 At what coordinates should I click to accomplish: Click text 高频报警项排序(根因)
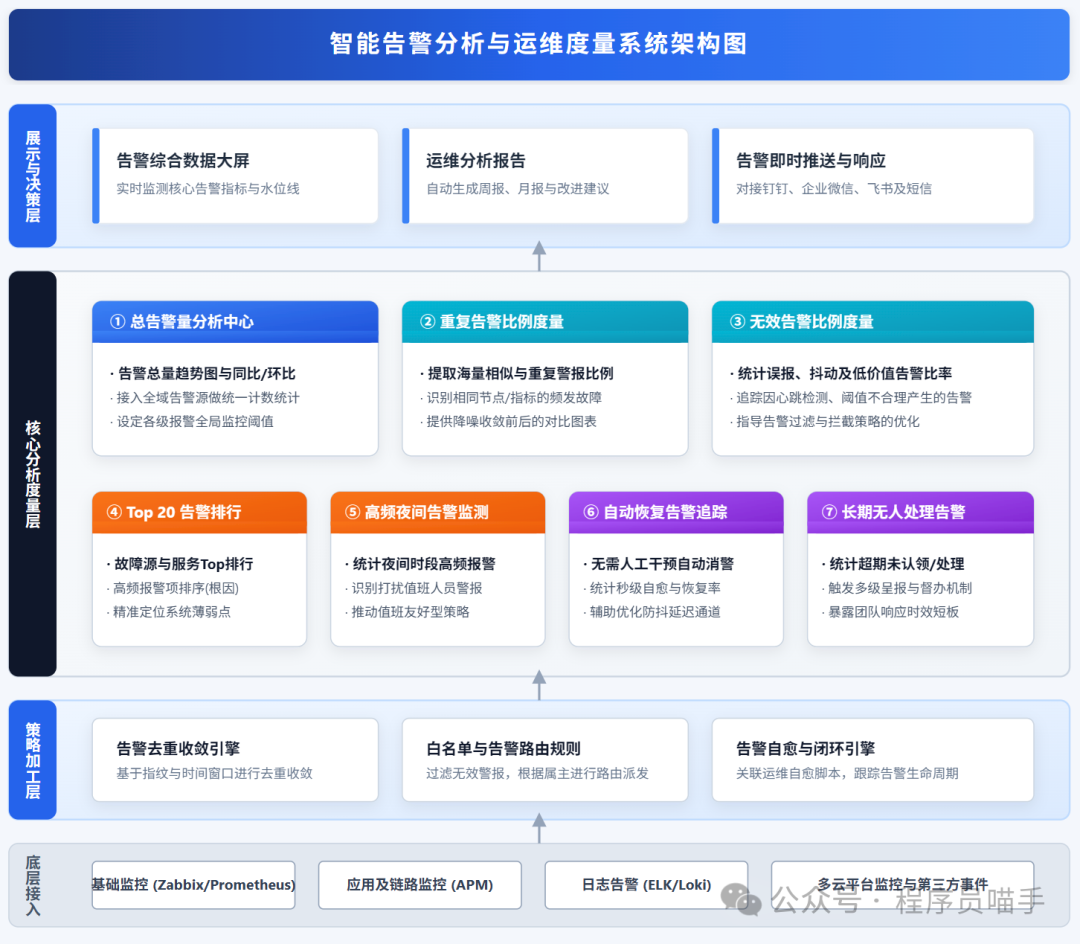click(x=176, y=588)
